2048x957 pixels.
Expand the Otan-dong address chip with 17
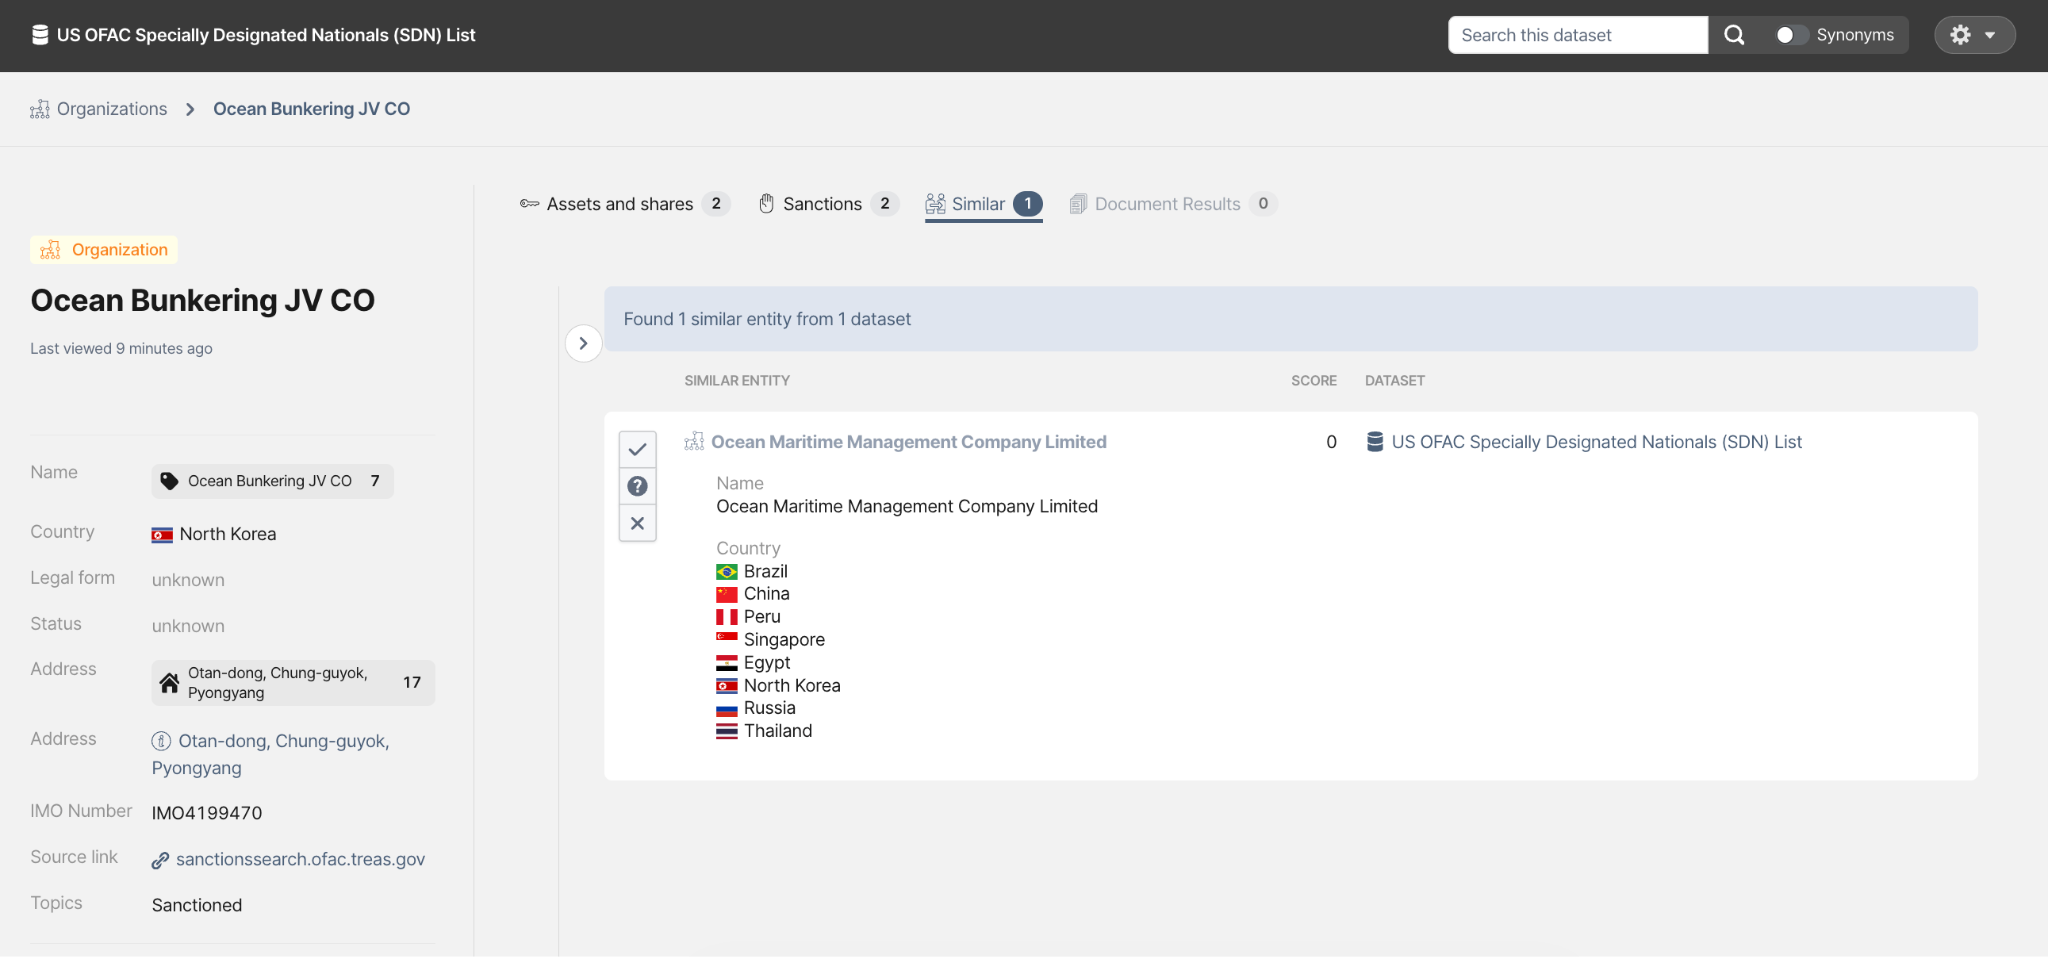293,683
